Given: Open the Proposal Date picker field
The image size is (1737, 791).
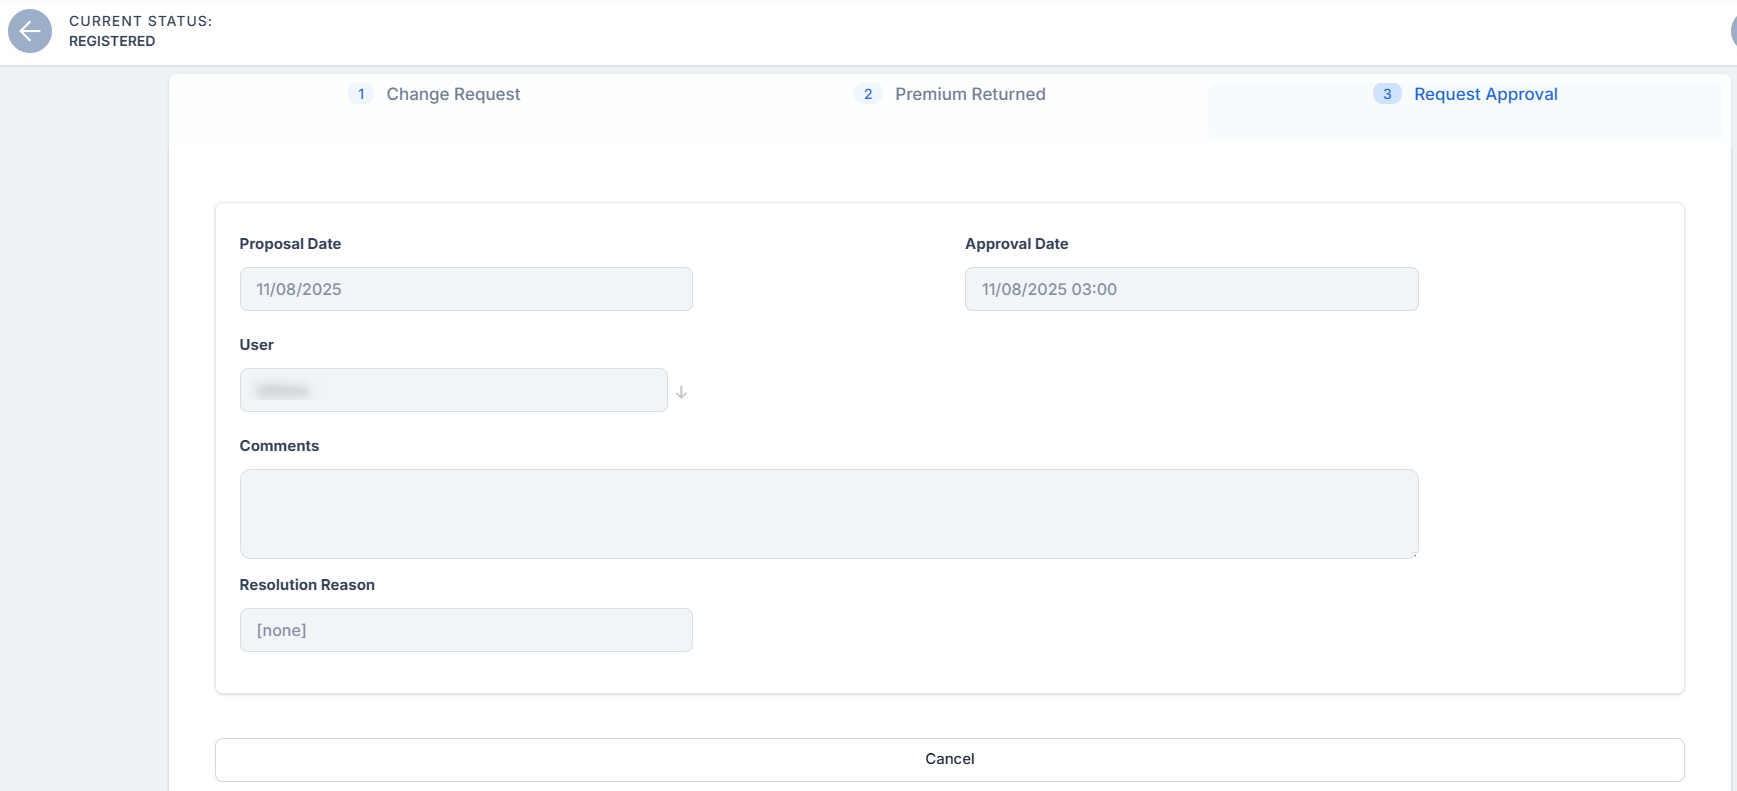Looking at the screenshot, I should point(466,289).
